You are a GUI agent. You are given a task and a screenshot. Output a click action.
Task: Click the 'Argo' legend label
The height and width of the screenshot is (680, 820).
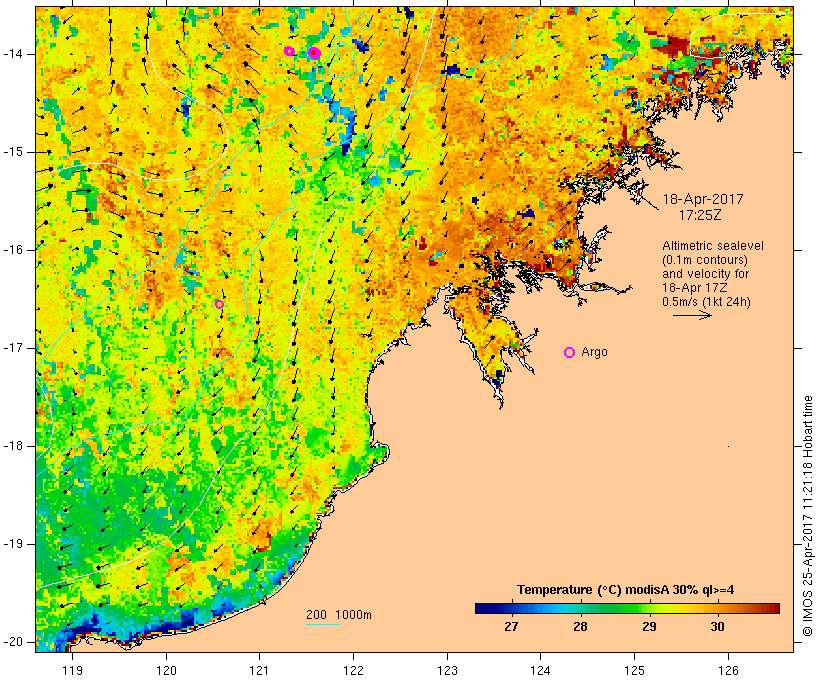click(x=595, y=352)
